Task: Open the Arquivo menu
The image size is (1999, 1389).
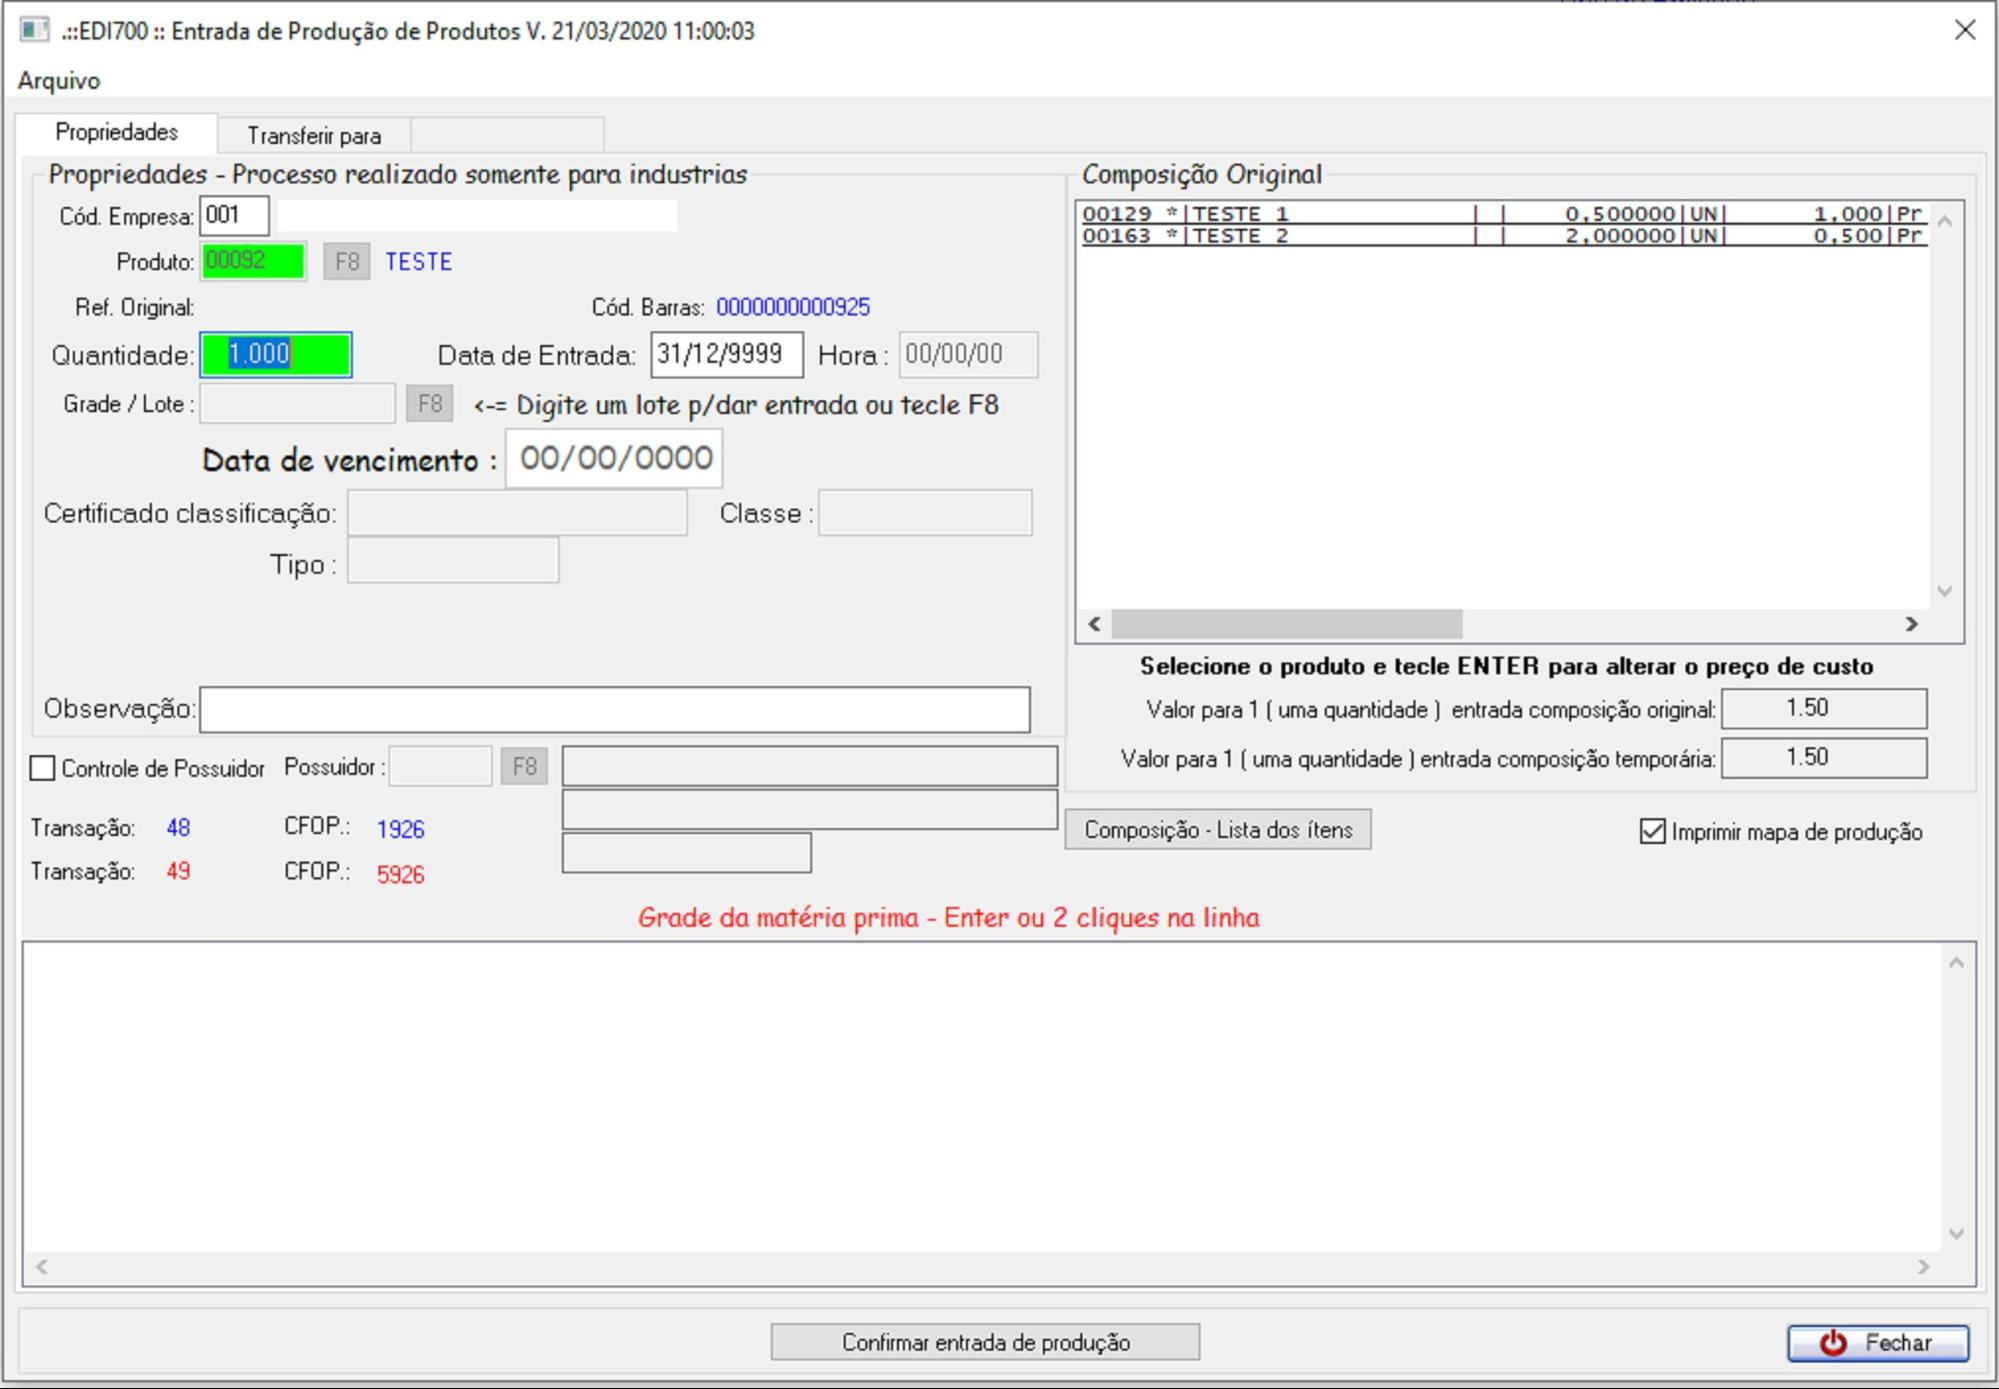Action: point(59,80)
